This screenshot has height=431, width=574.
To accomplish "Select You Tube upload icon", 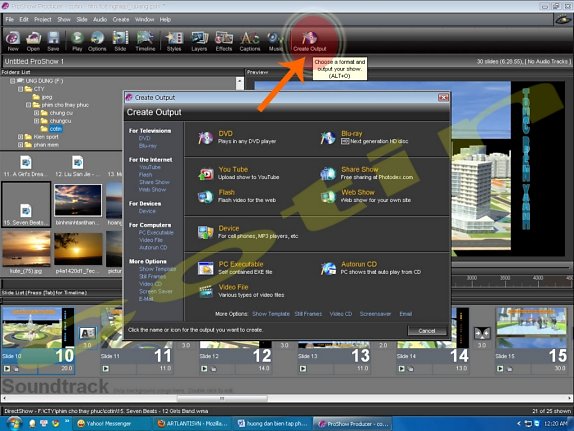I will pyautogui.click(x=205, y=174).
